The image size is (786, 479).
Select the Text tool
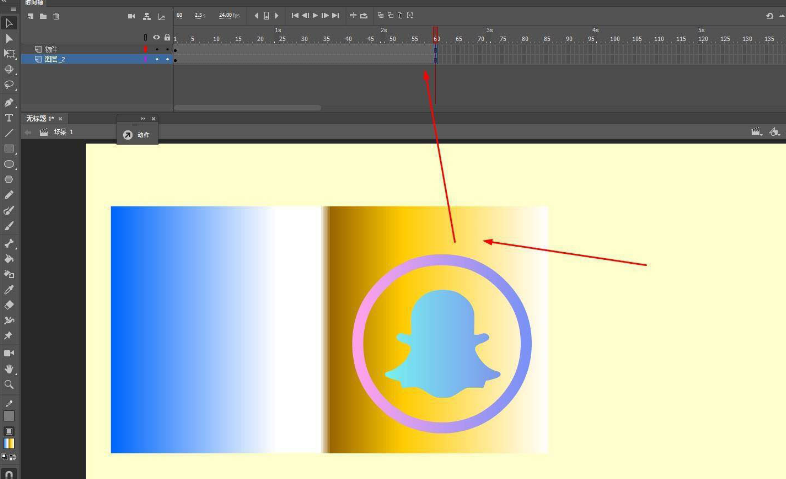coord(9,118)
